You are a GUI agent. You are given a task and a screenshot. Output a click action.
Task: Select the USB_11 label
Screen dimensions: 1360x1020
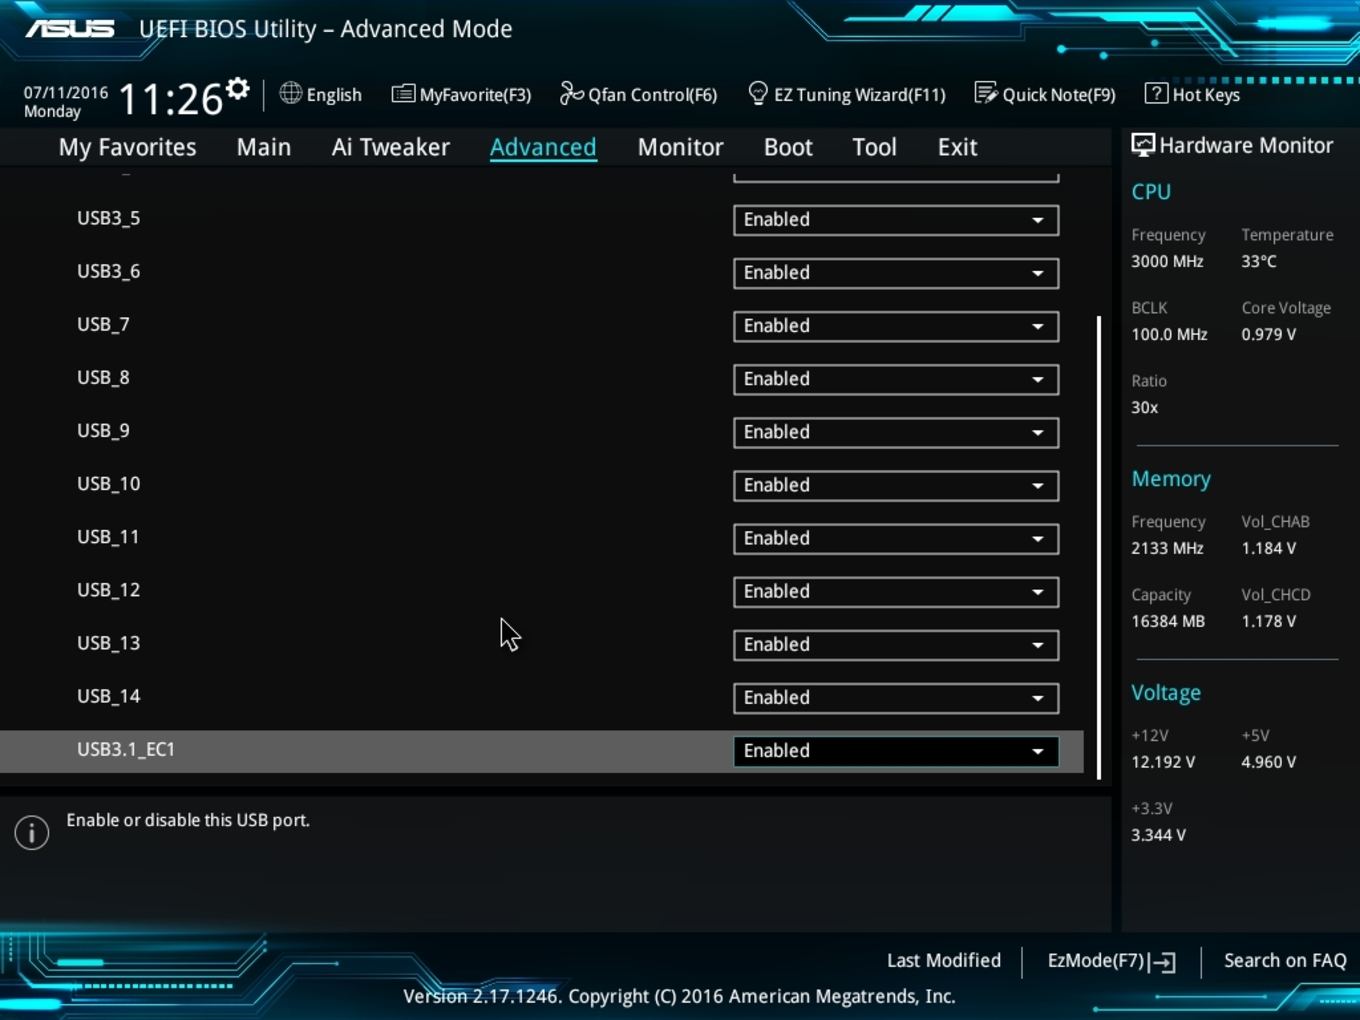(x=108, y=536)
